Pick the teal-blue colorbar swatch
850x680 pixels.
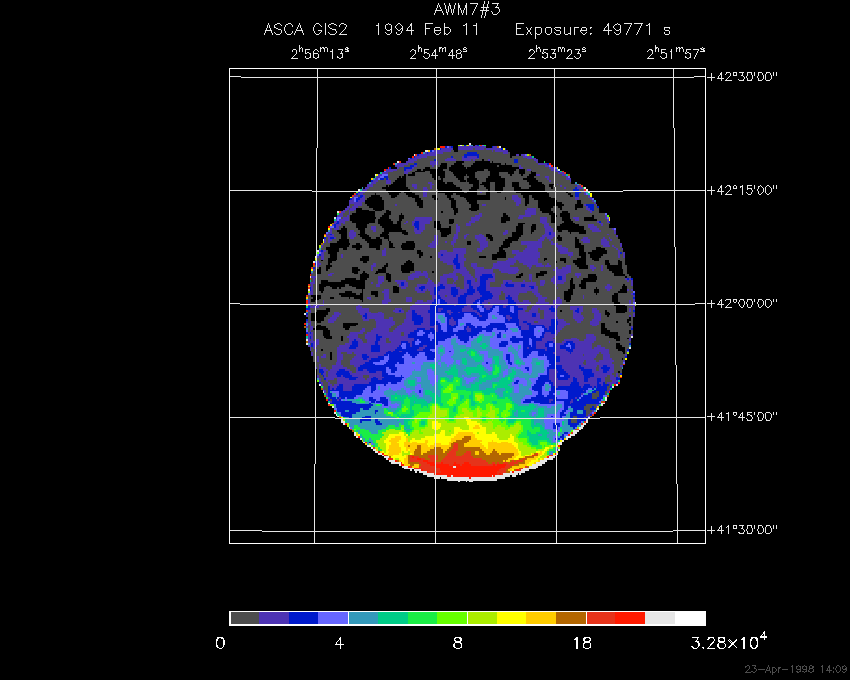pos(363,618)
